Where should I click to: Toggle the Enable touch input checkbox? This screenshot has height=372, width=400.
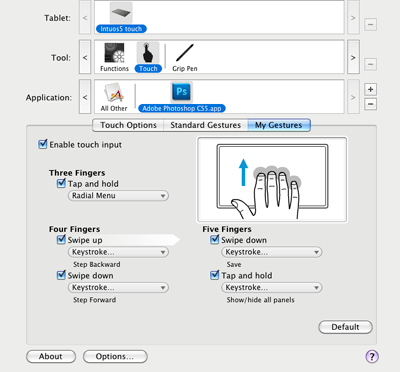coord(43,144)
